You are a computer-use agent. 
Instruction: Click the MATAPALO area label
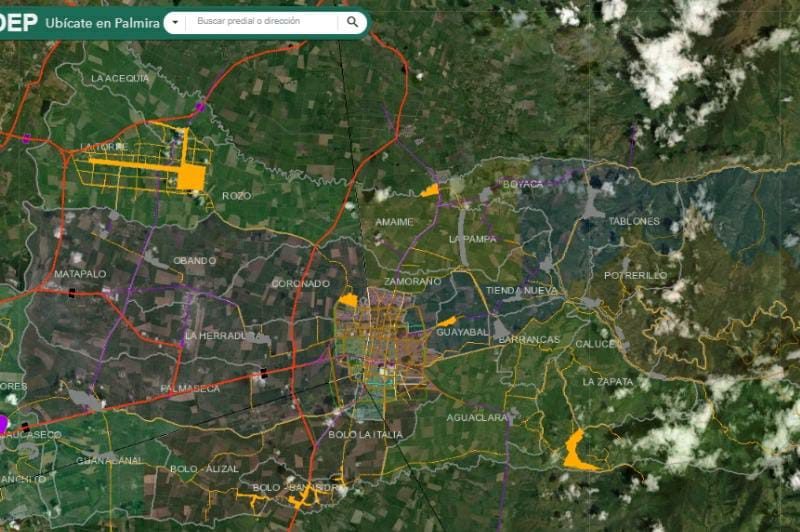pos(80,274)
